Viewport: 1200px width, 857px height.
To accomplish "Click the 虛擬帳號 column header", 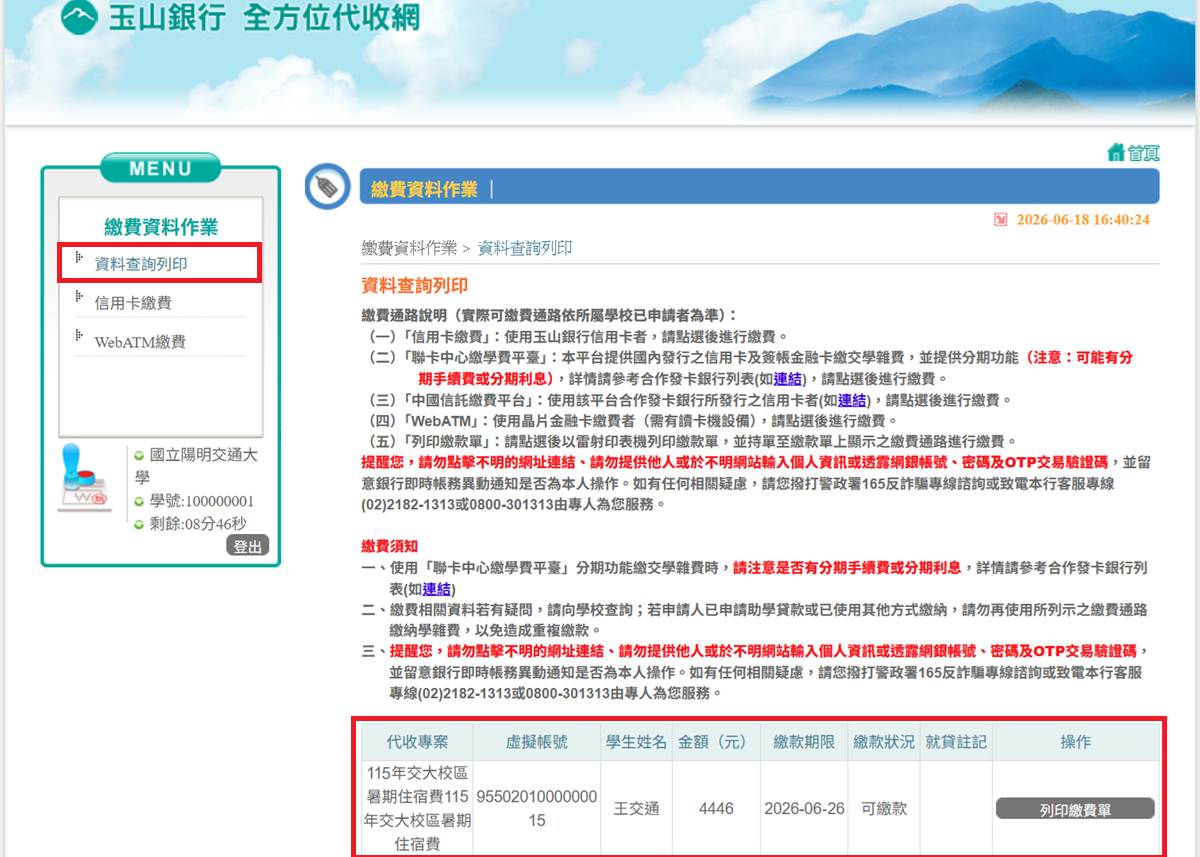I will pos(537,742).
